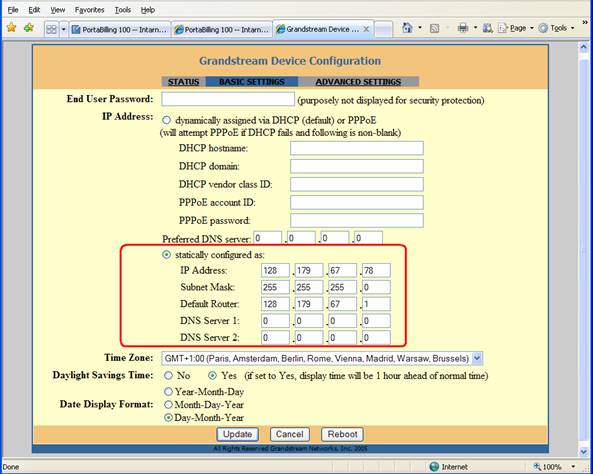Open the Help menu
The width and height of the screenshot is (593, 474).
click(x=148, y=10)
